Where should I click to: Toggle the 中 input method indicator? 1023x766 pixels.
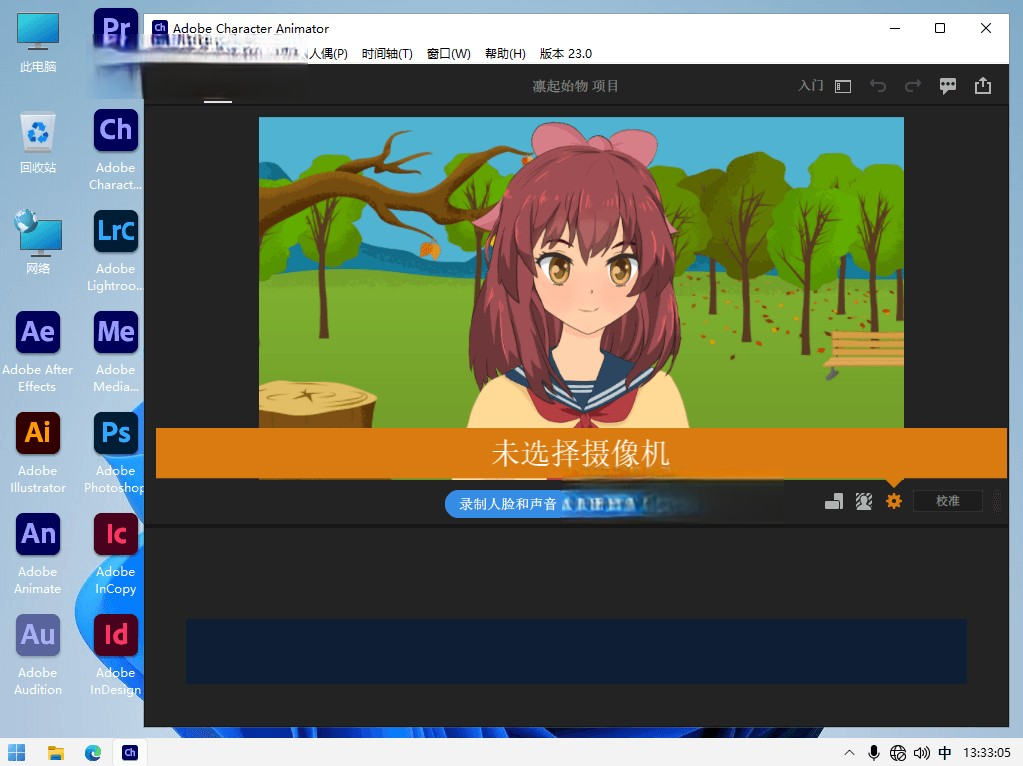[x=945, y=753]
